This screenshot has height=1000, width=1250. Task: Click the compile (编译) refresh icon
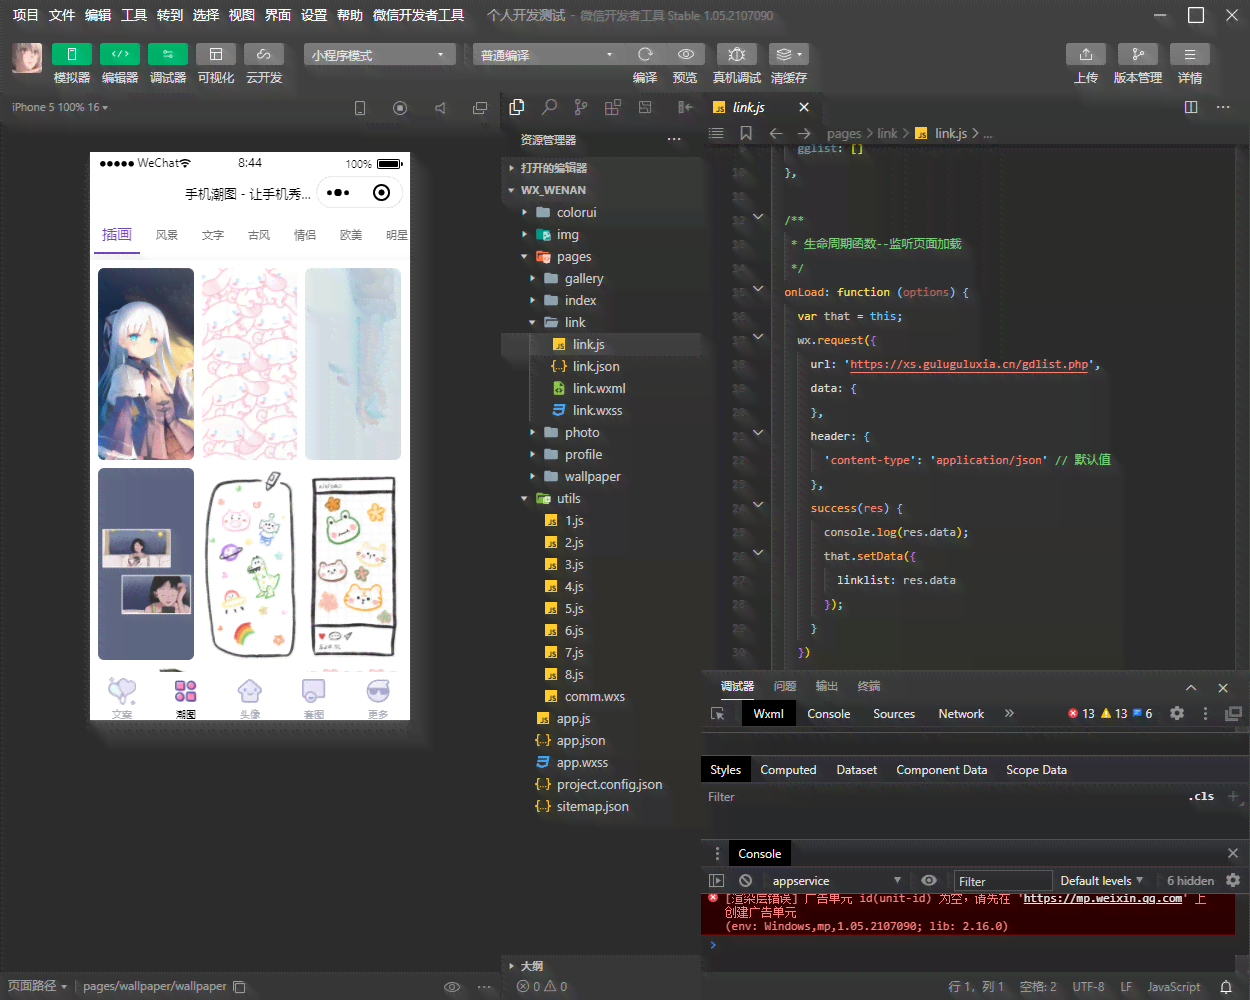point(645,54)
